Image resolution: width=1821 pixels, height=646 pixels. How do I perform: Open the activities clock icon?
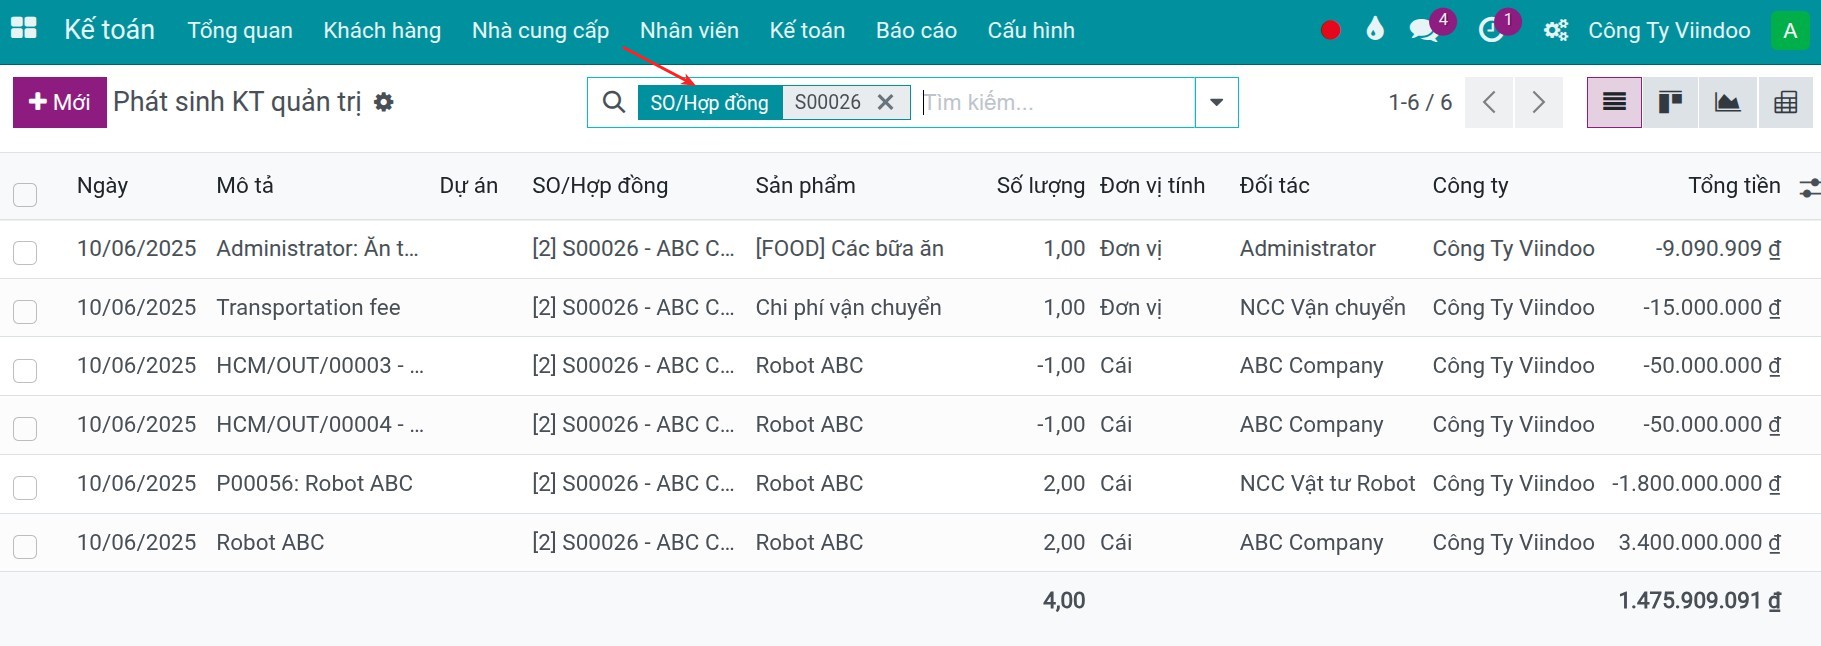(x=1490, y=30)
